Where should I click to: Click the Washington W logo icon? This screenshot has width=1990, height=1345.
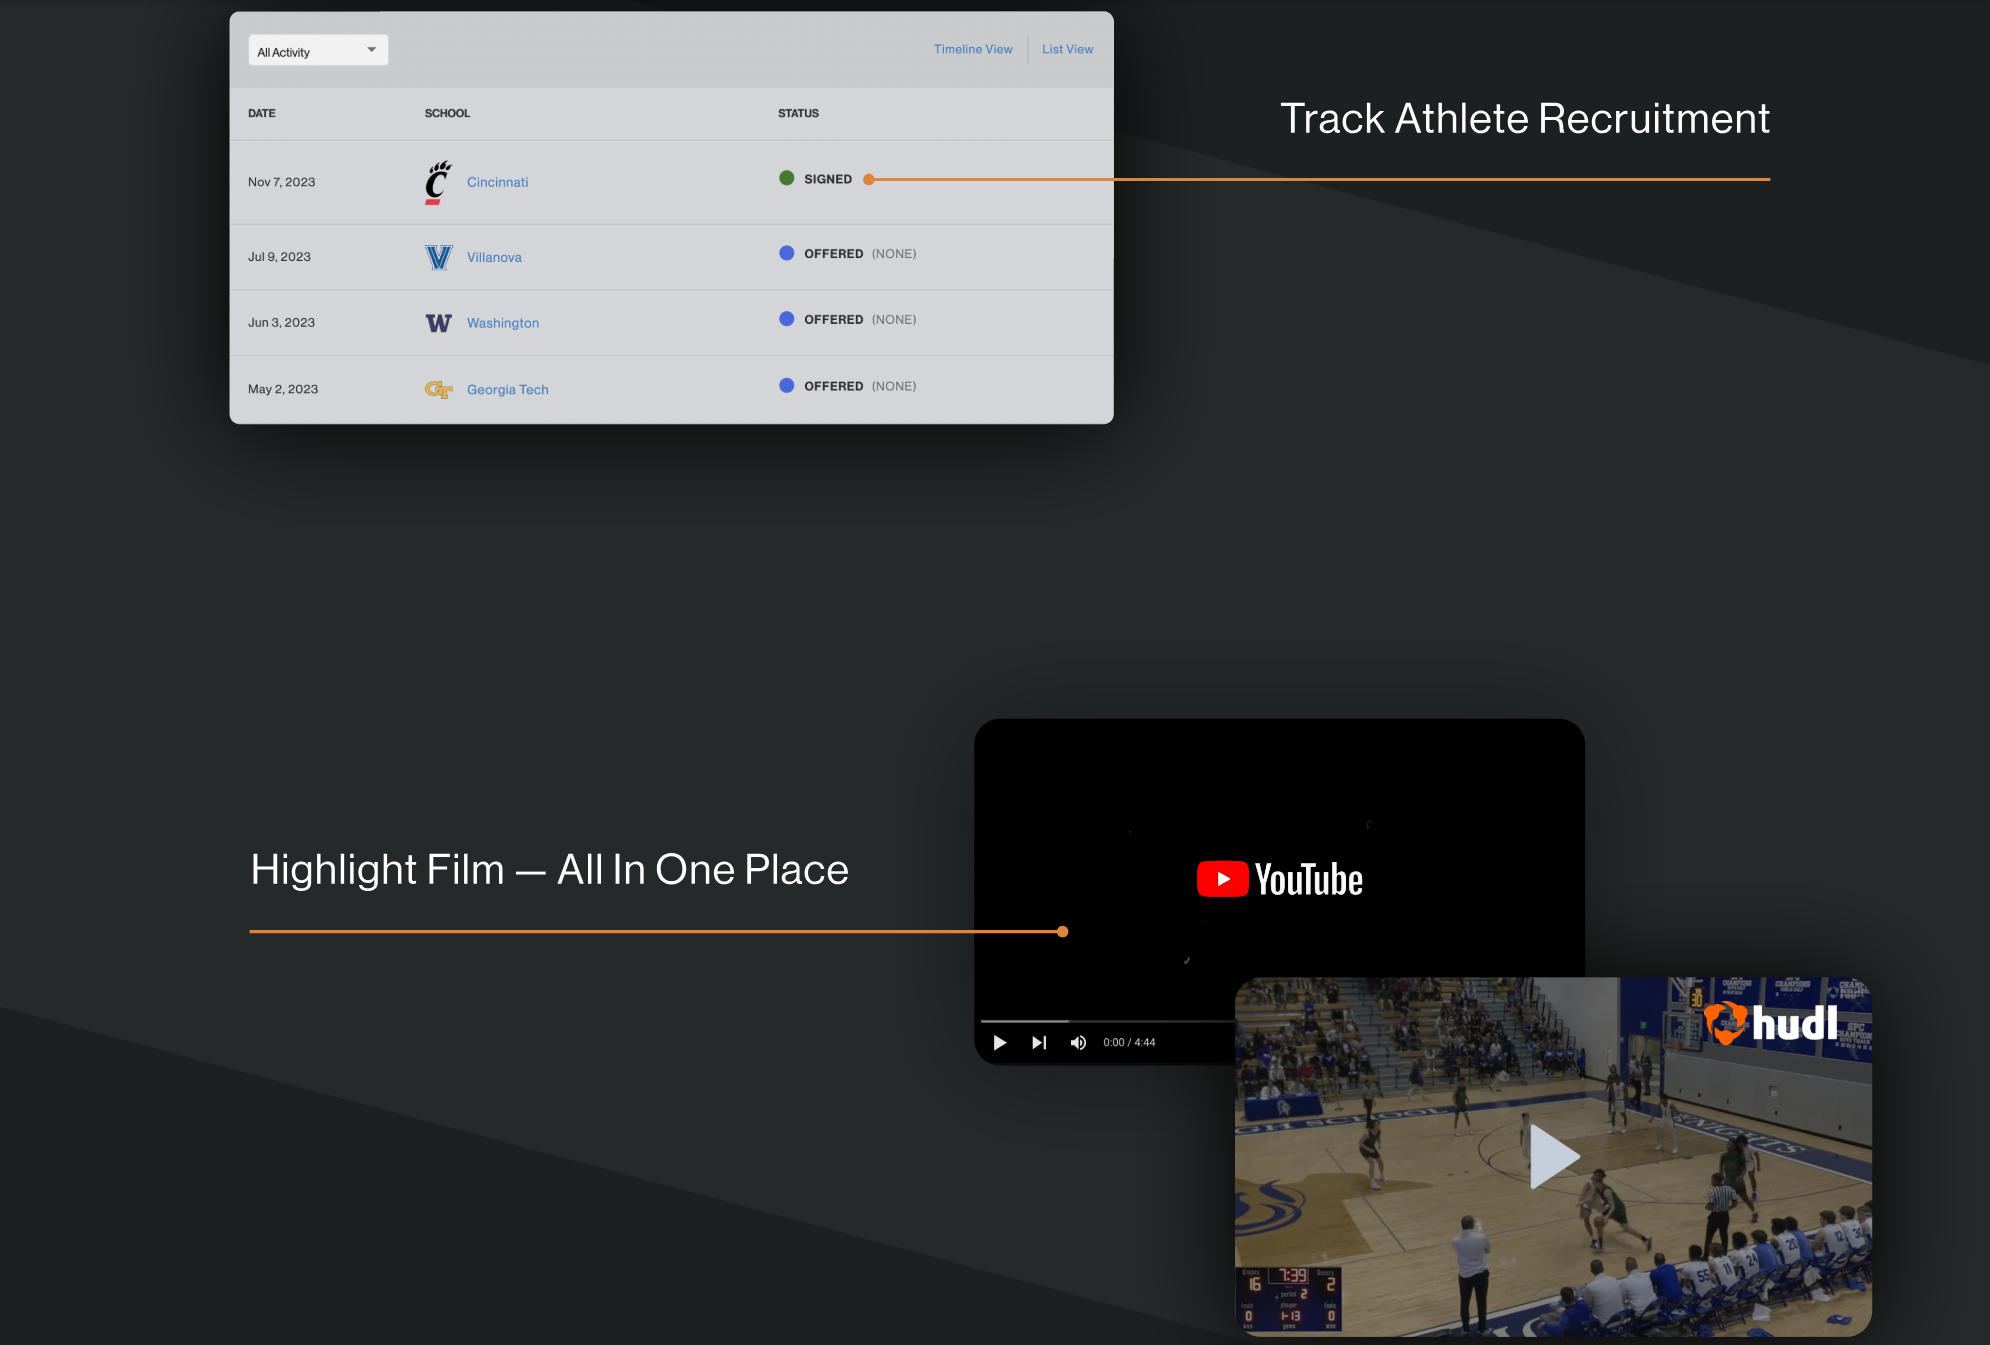(438, 323)
